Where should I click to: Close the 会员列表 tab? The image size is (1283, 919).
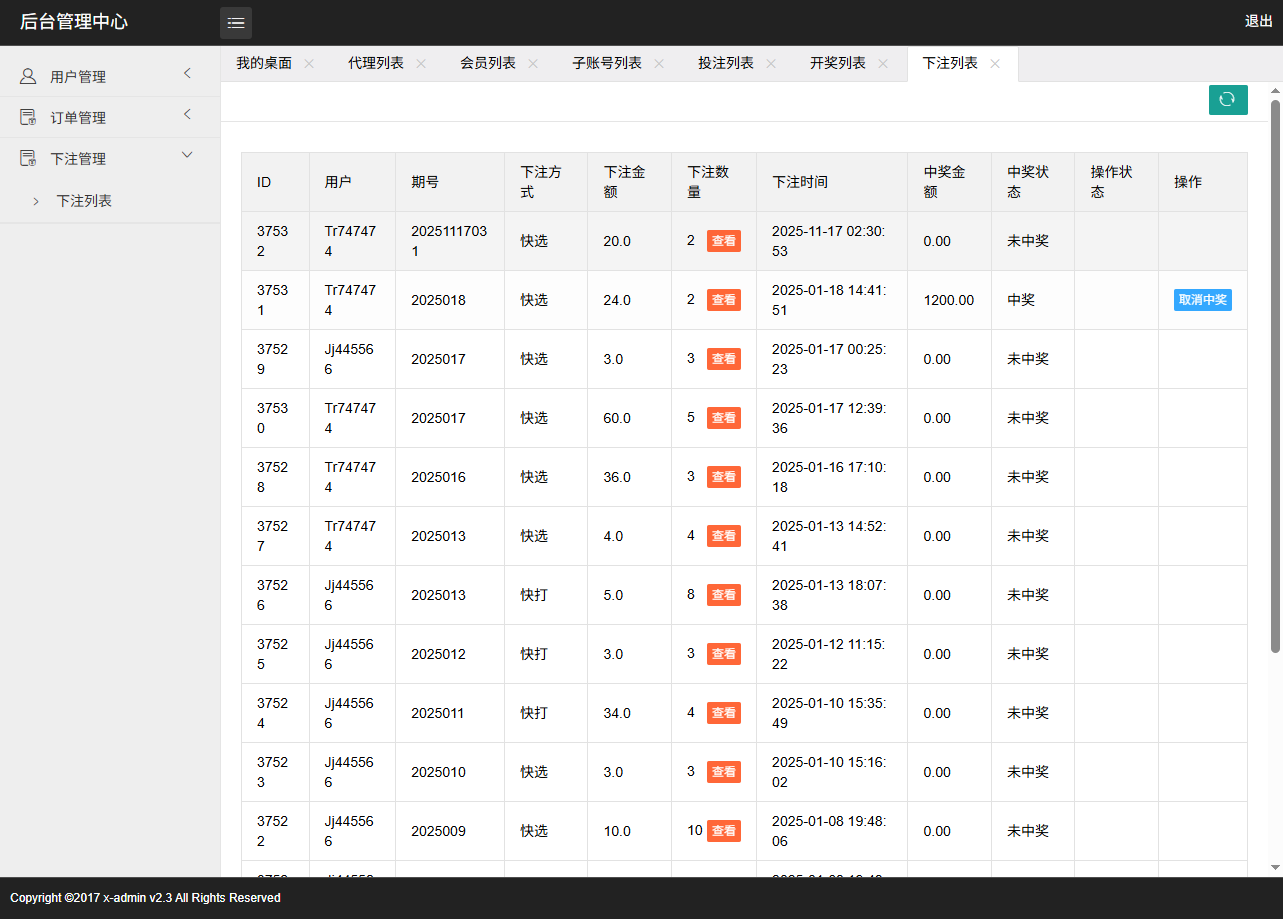click(x=532, y=62)
